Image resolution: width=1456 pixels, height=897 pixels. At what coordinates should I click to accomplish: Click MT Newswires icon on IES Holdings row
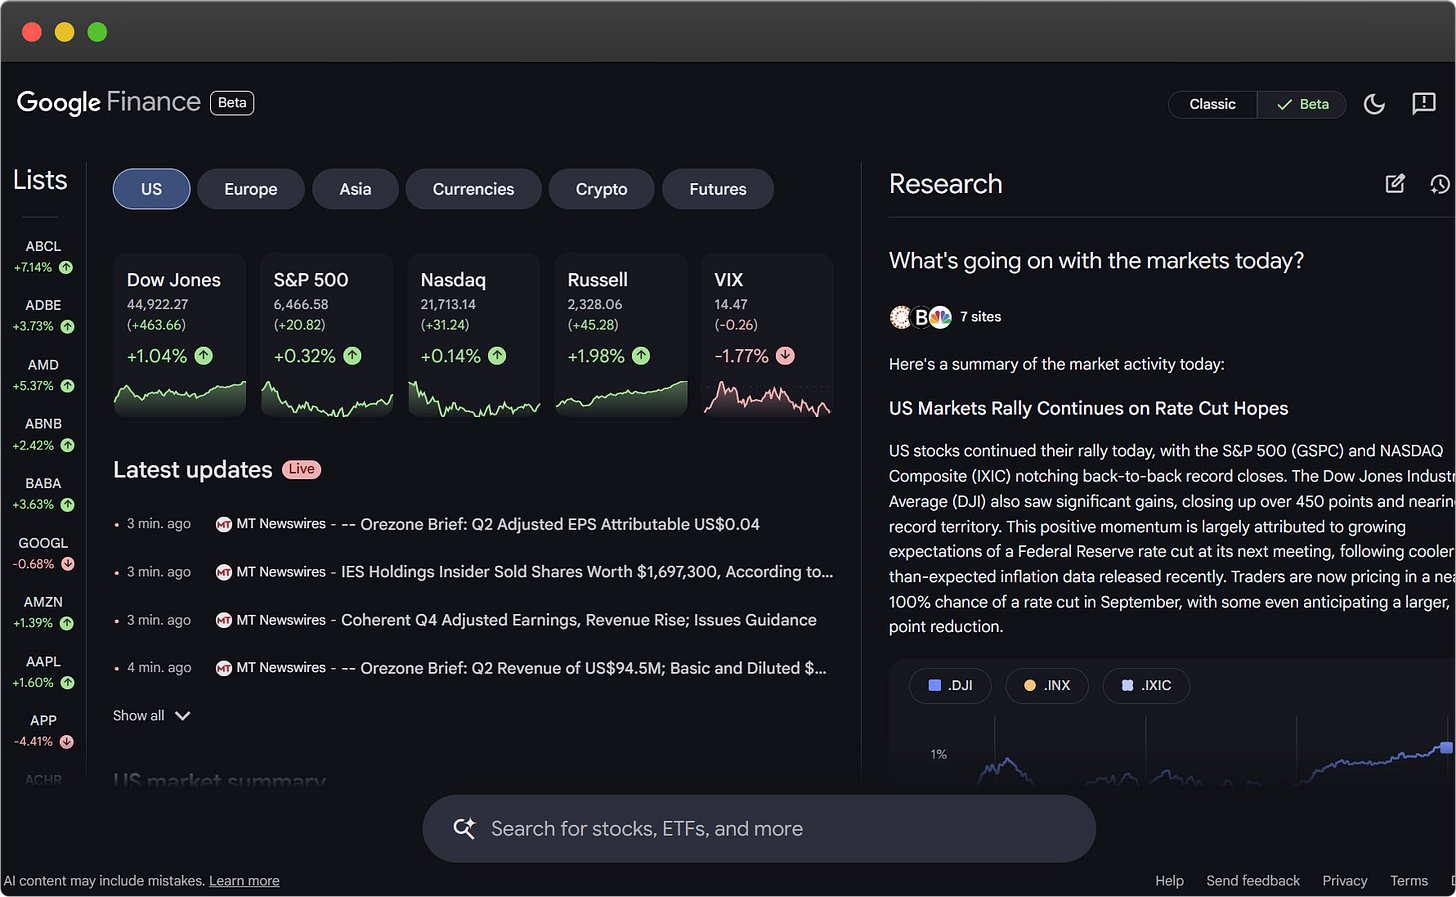point(224,572)
